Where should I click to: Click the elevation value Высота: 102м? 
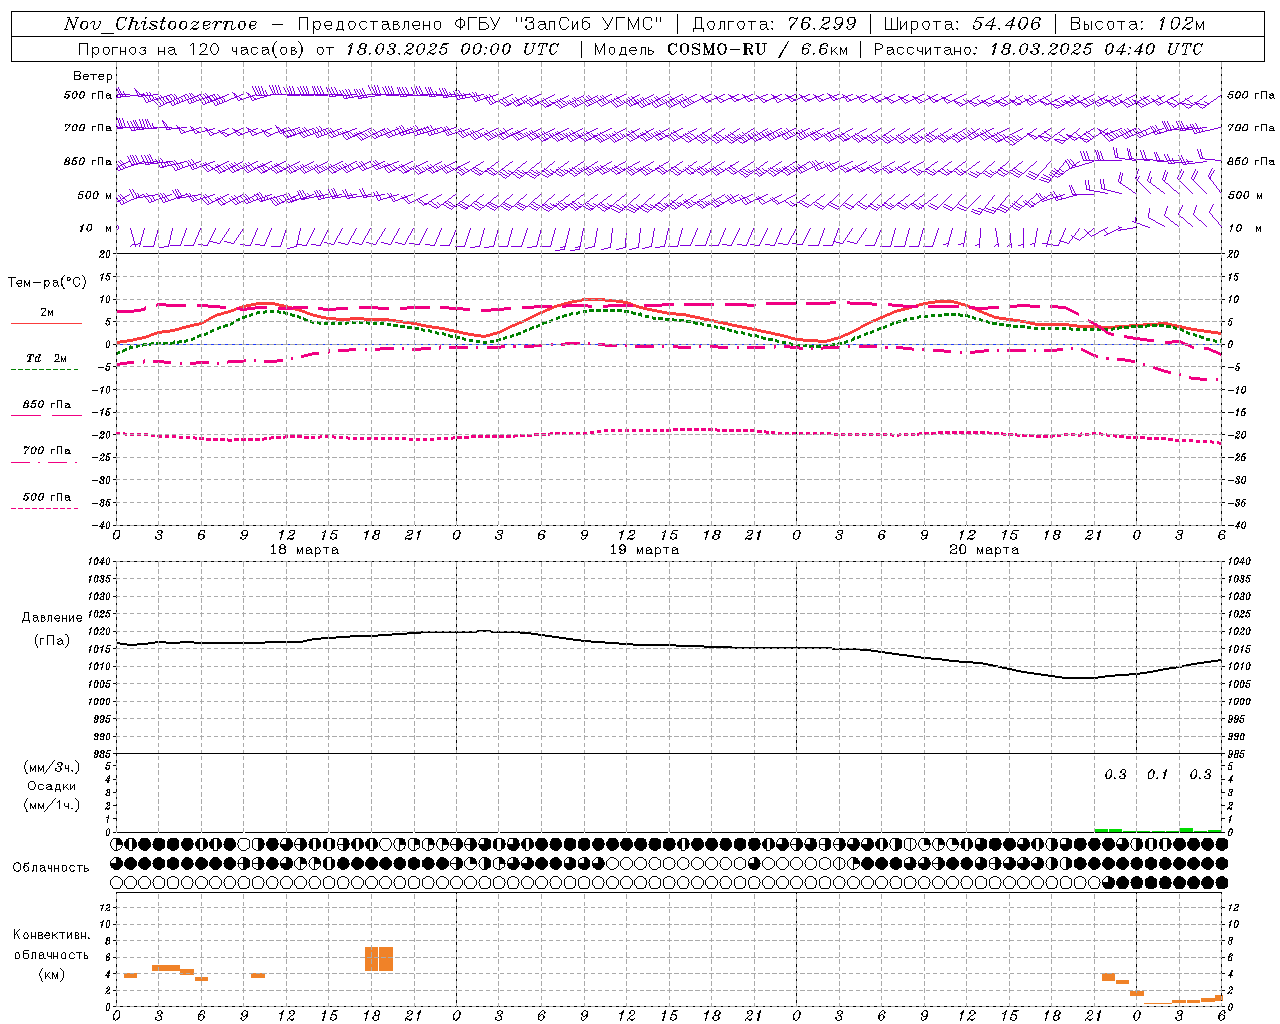[x=1137, y=24]
